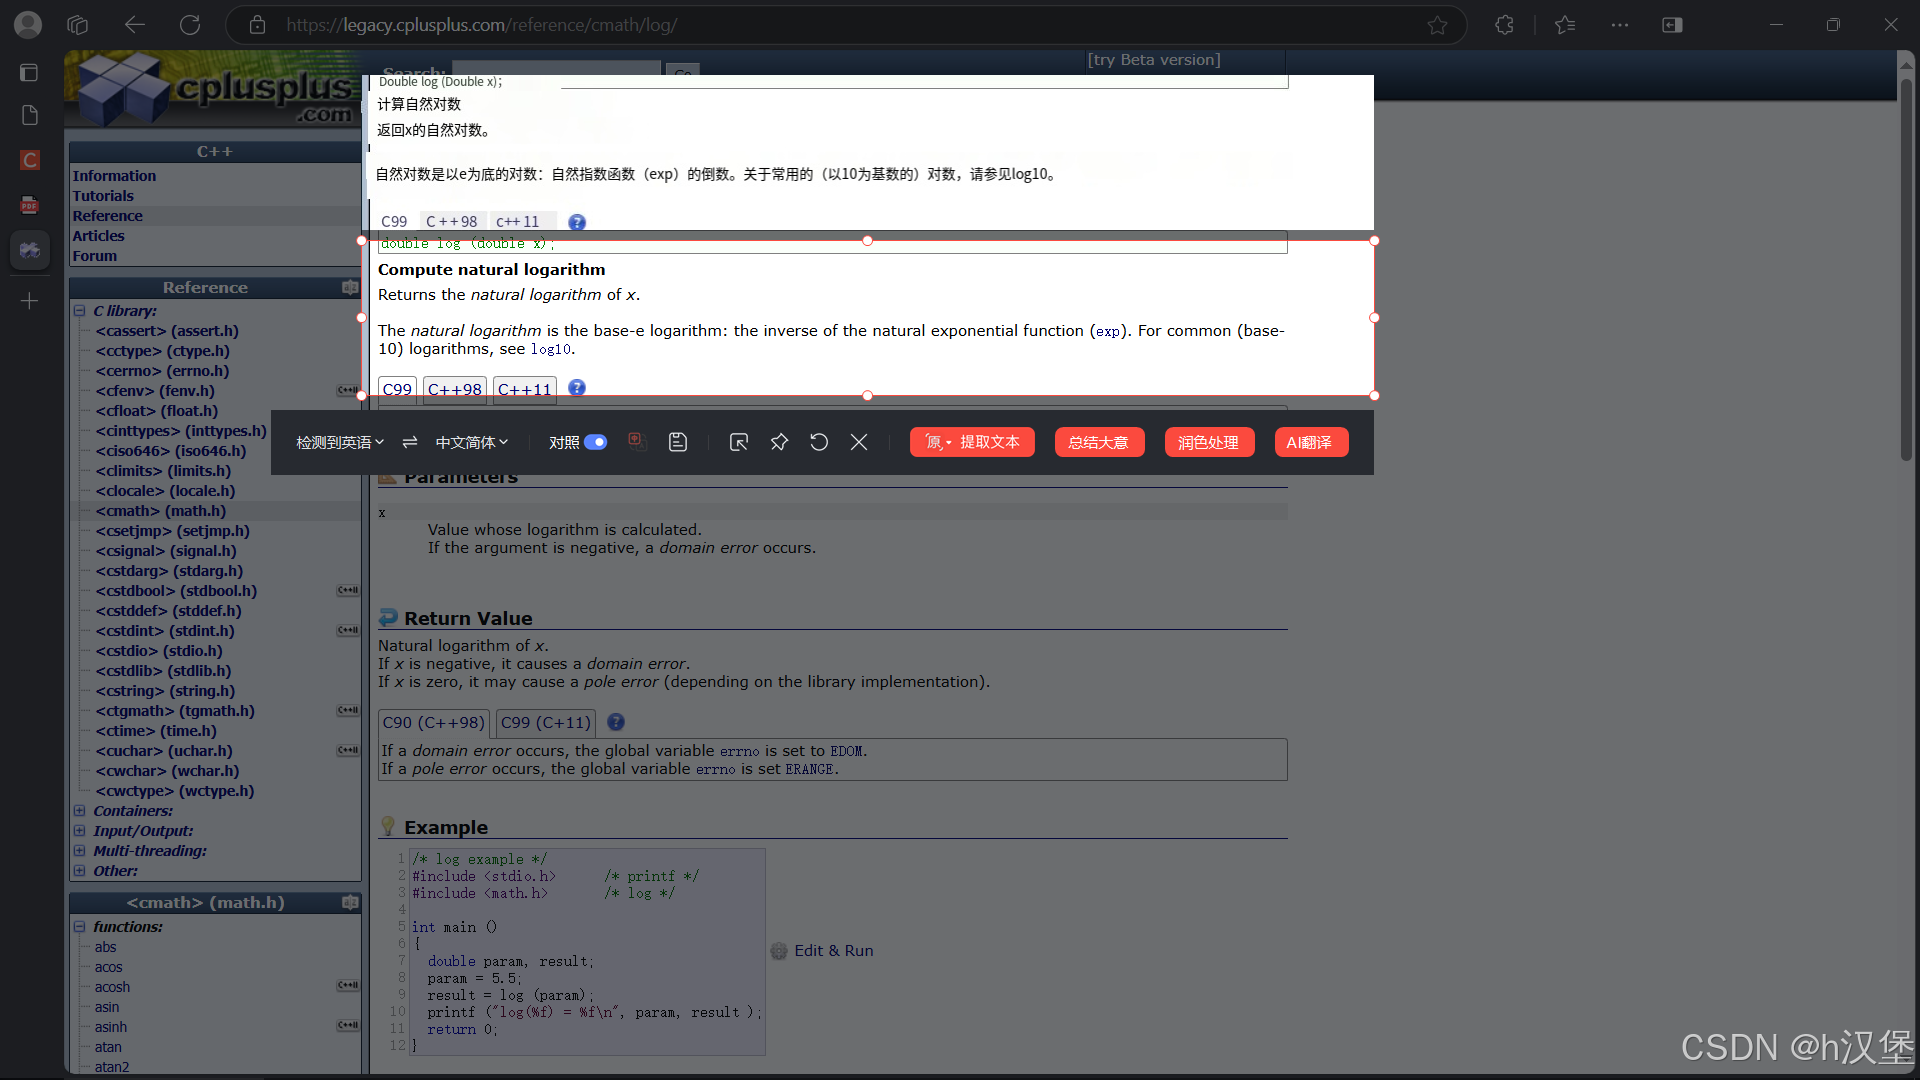This screenshot has width=1920, height=1080.
Task: Open the 检测到英语 source language dropdown
Action: 339,442
